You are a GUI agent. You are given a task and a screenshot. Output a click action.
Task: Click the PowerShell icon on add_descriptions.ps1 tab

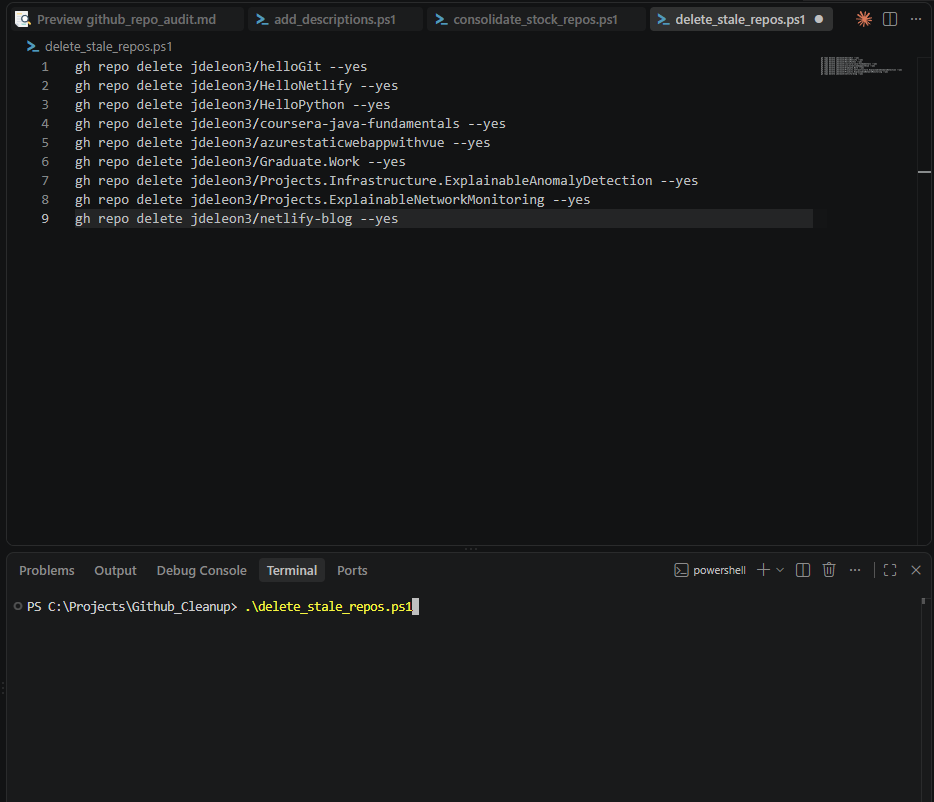[262, 20]
